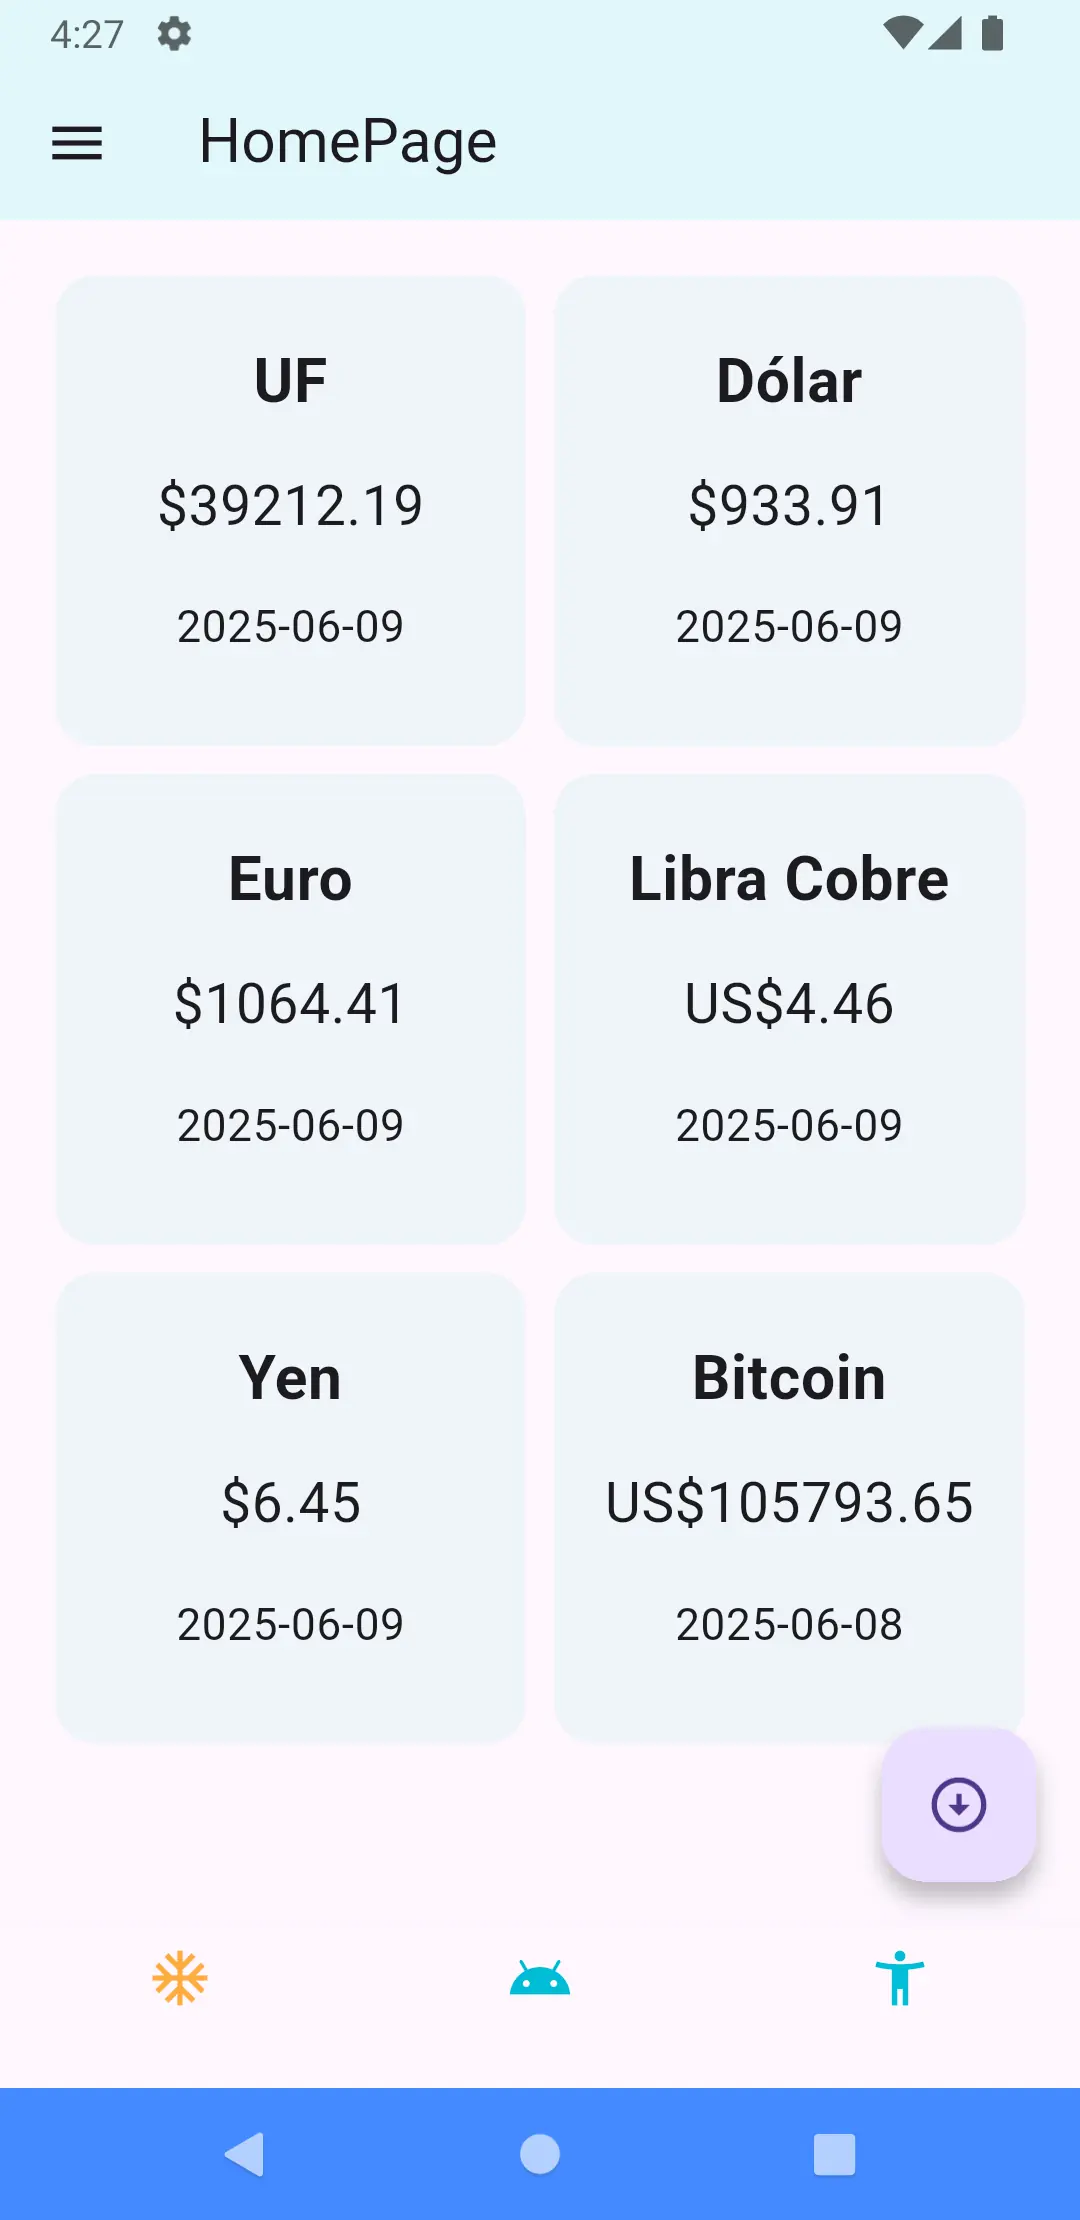The image size is (1080, 2220).
Task: Tap the Wi-Fi signal status icon
Action: pyautogui.click(x=902, y=34)
